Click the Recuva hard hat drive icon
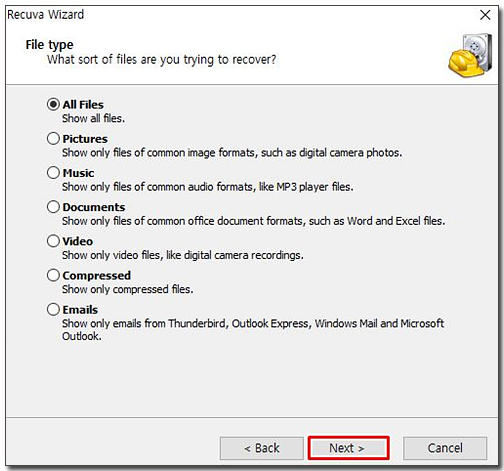This screenshot has height=471, width=504. click(471, 55)
